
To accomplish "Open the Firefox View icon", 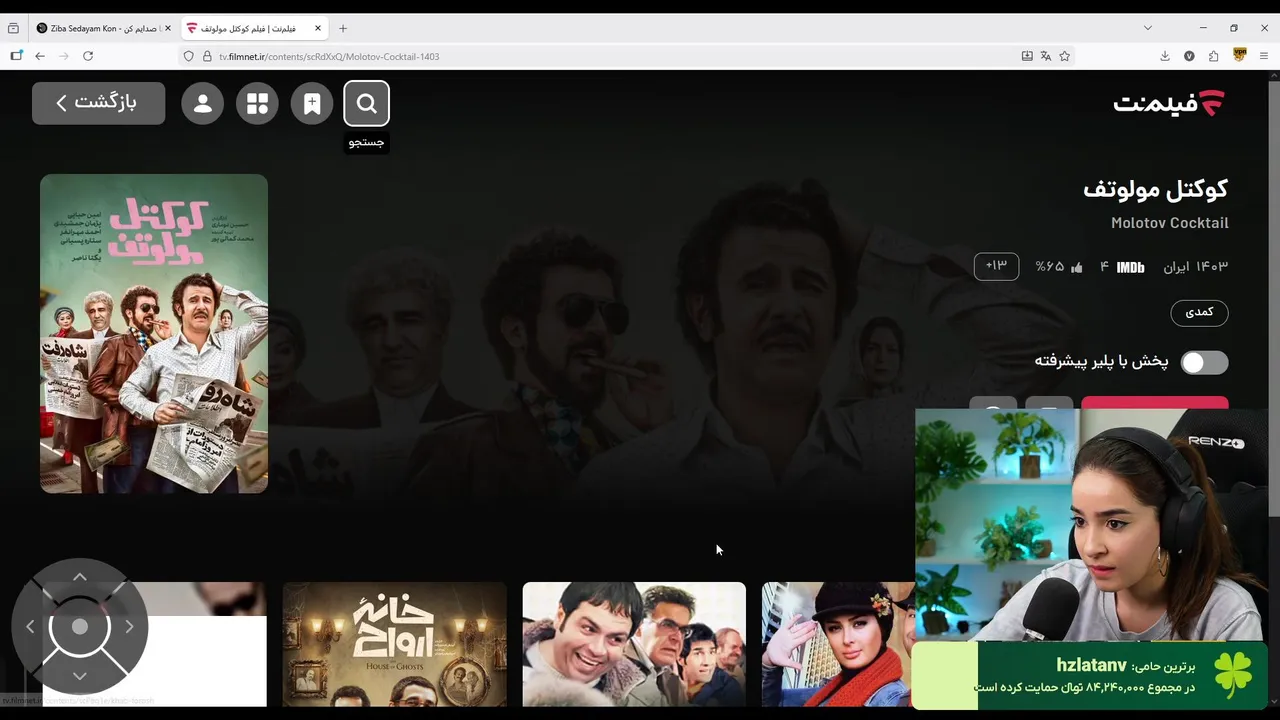I will click(13, 28).
